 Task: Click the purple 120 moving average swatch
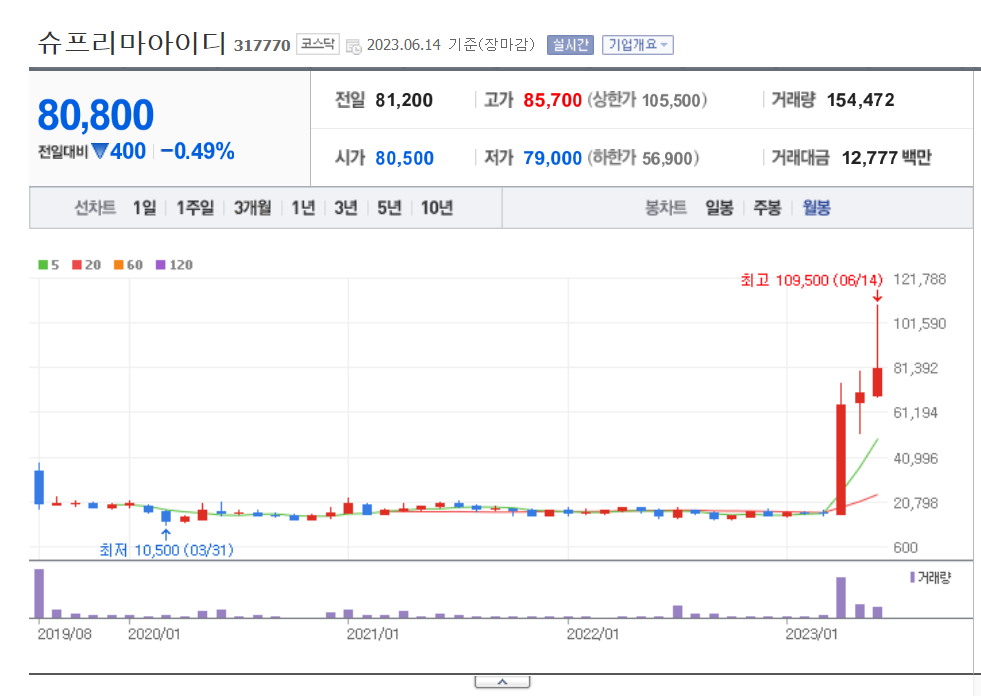point(161,265)
